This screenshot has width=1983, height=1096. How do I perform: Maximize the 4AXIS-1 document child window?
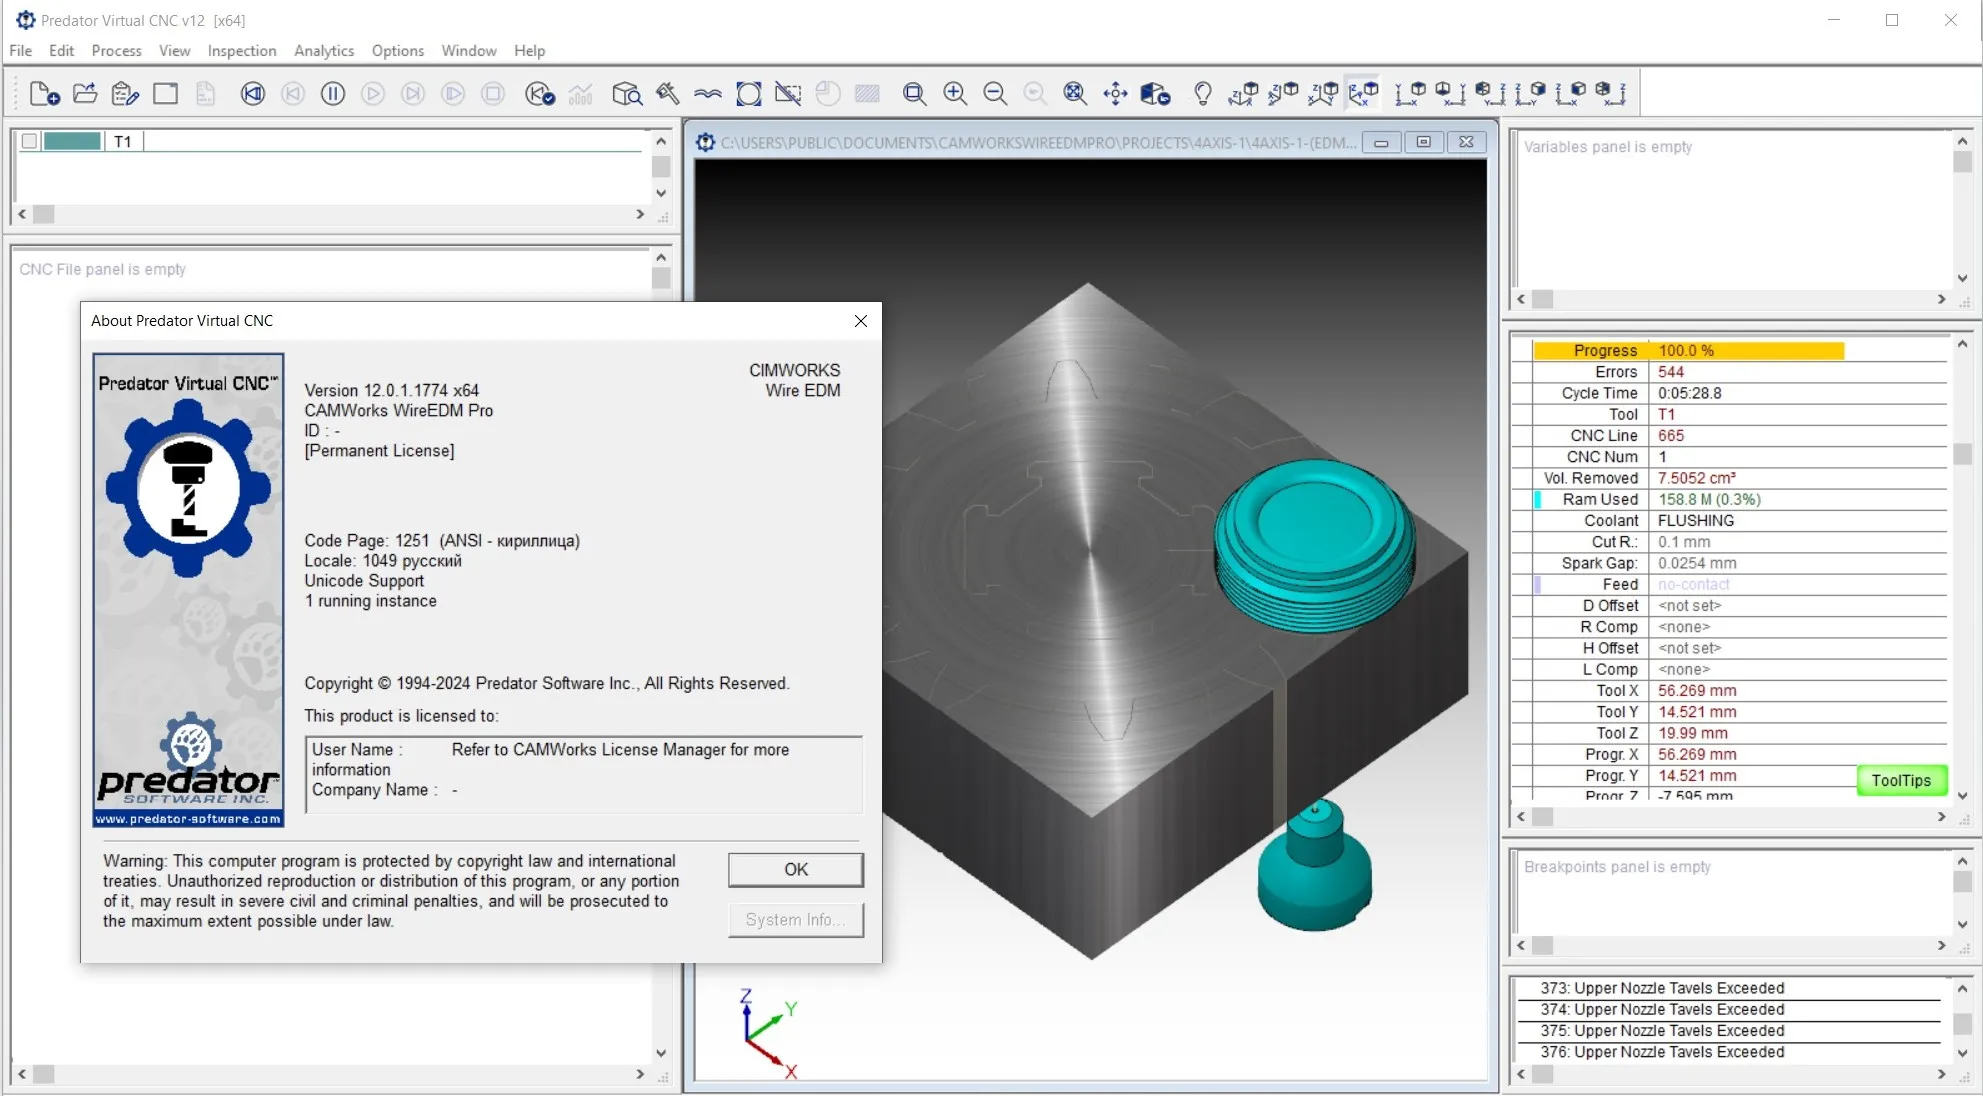tap(1423, 142)
